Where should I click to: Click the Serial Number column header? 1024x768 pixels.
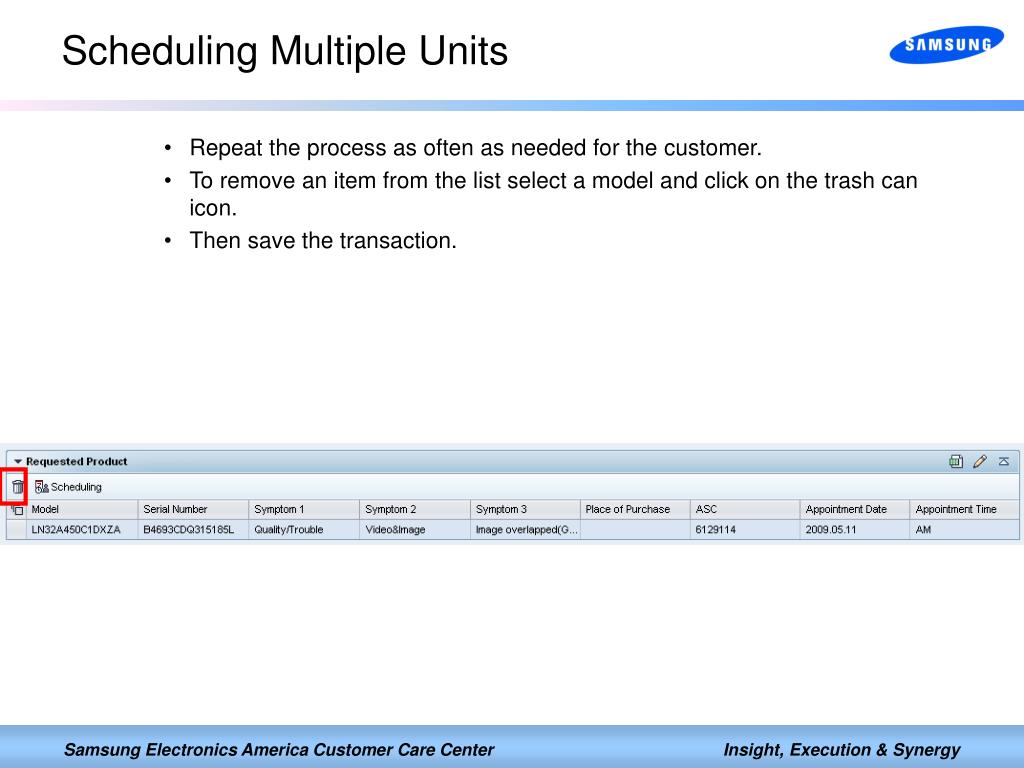(193, 509)
